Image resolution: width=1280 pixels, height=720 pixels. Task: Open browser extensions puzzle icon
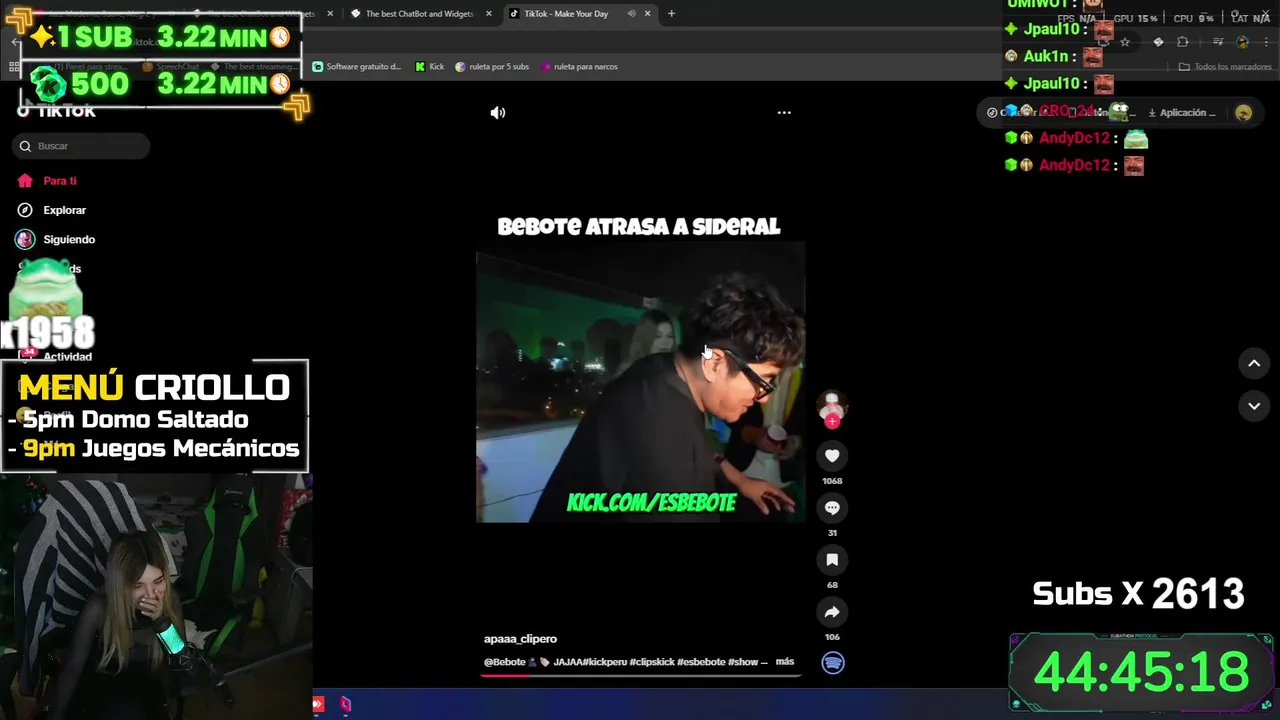tap(1183, 42)
